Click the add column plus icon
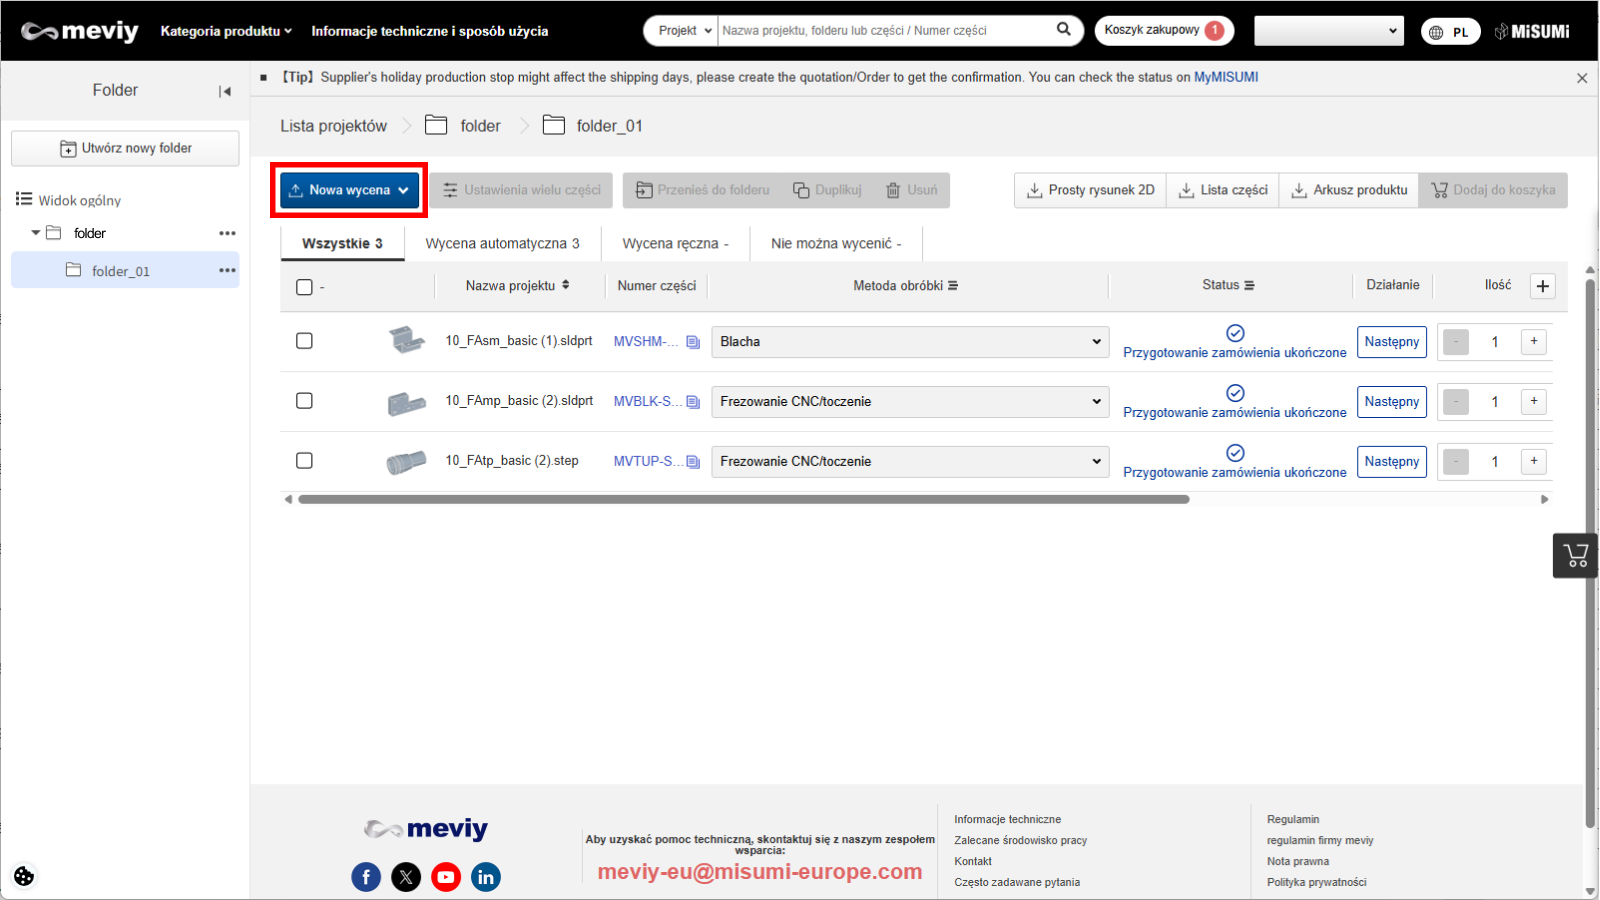The height and width of the screenshot is (900, 1600). (1543, 286)
